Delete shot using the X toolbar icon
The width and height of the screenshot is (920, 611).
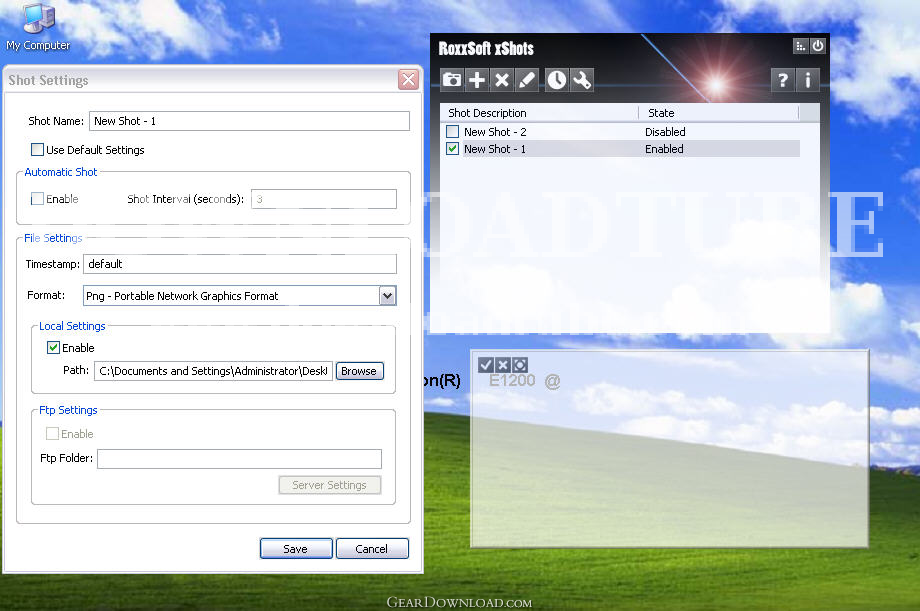click(502, 80)
